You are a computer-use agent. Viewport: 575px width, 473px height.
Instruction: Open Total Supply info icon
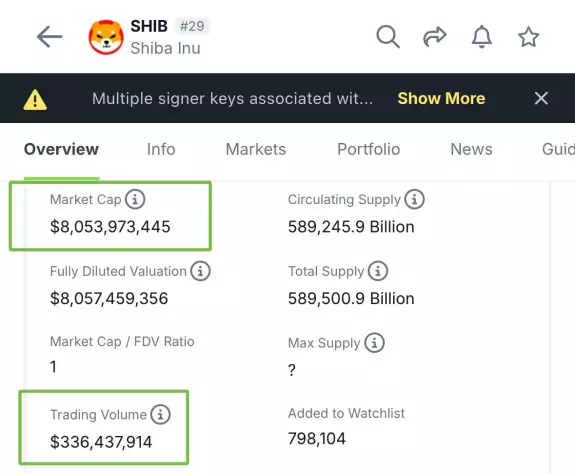(378, 271)
